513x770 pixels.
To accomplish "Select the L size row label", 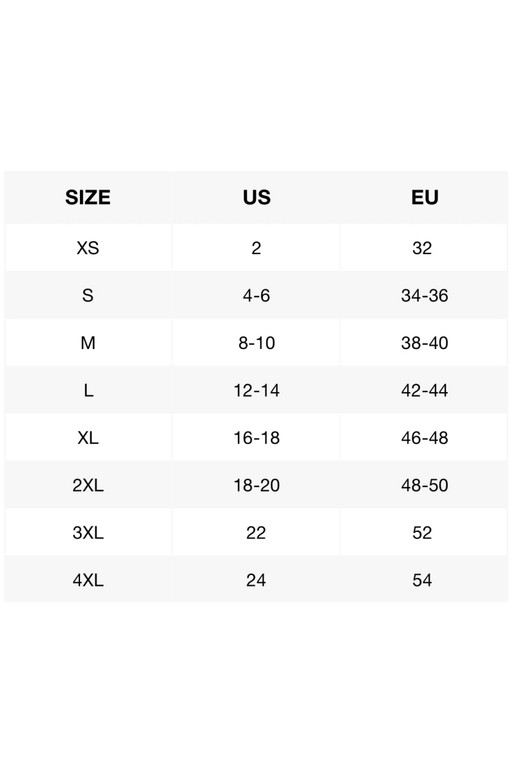I will [x=88, y=390].
